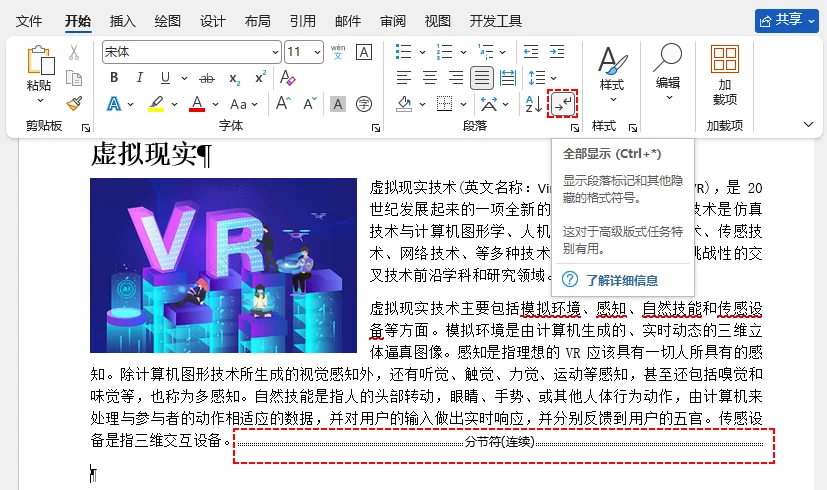Toggle Strikethrough formatting
Viewport: 827px width, 490px height.
coord(207,79)
